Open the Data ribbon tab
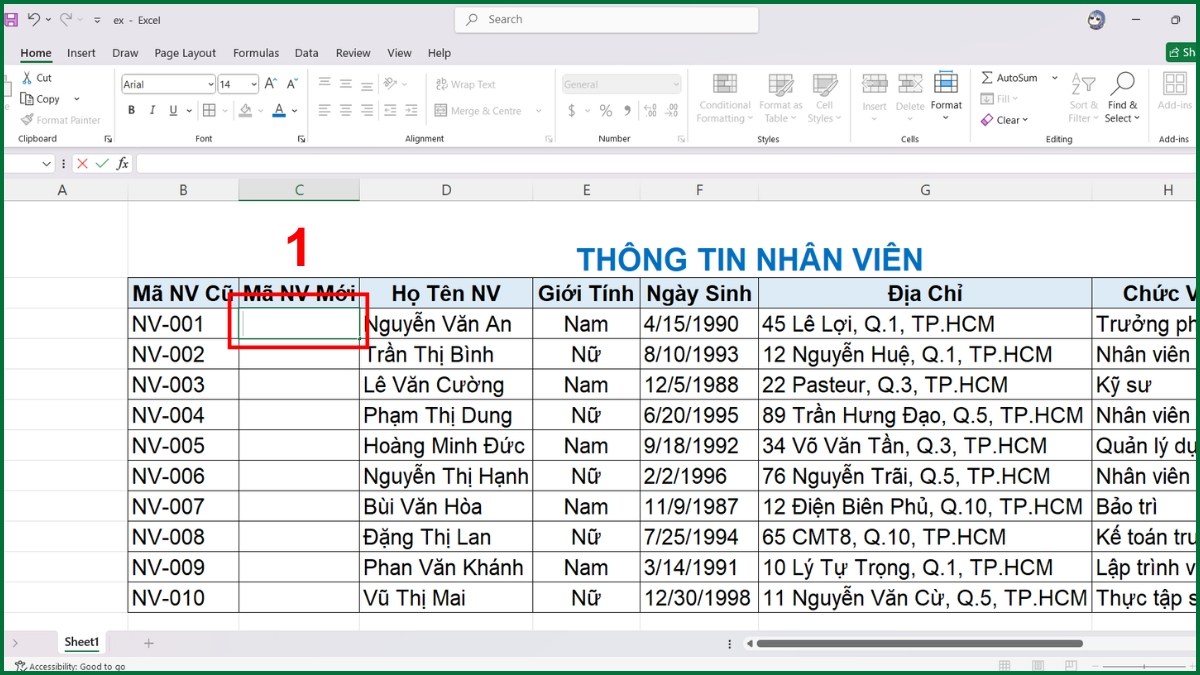The height and width of the screenshot is (675, 1200). point(306,53)
